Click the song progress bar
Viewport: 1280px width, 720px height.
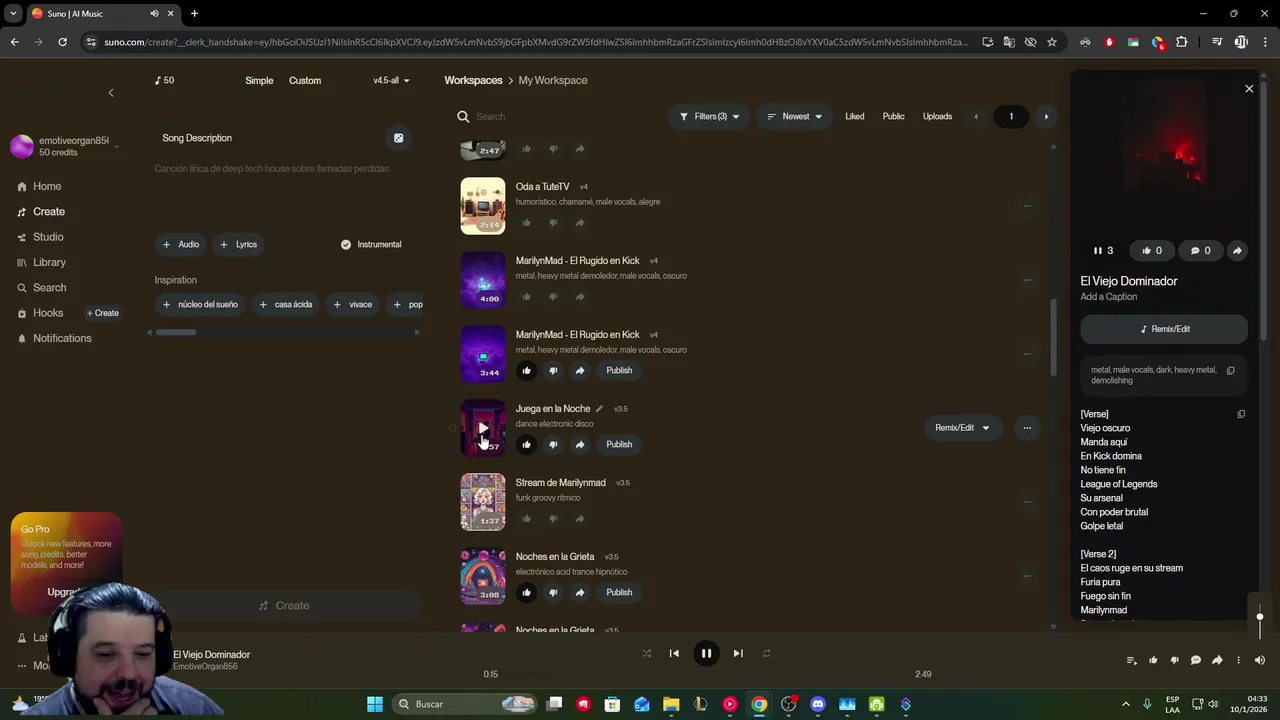click(706, 675)
